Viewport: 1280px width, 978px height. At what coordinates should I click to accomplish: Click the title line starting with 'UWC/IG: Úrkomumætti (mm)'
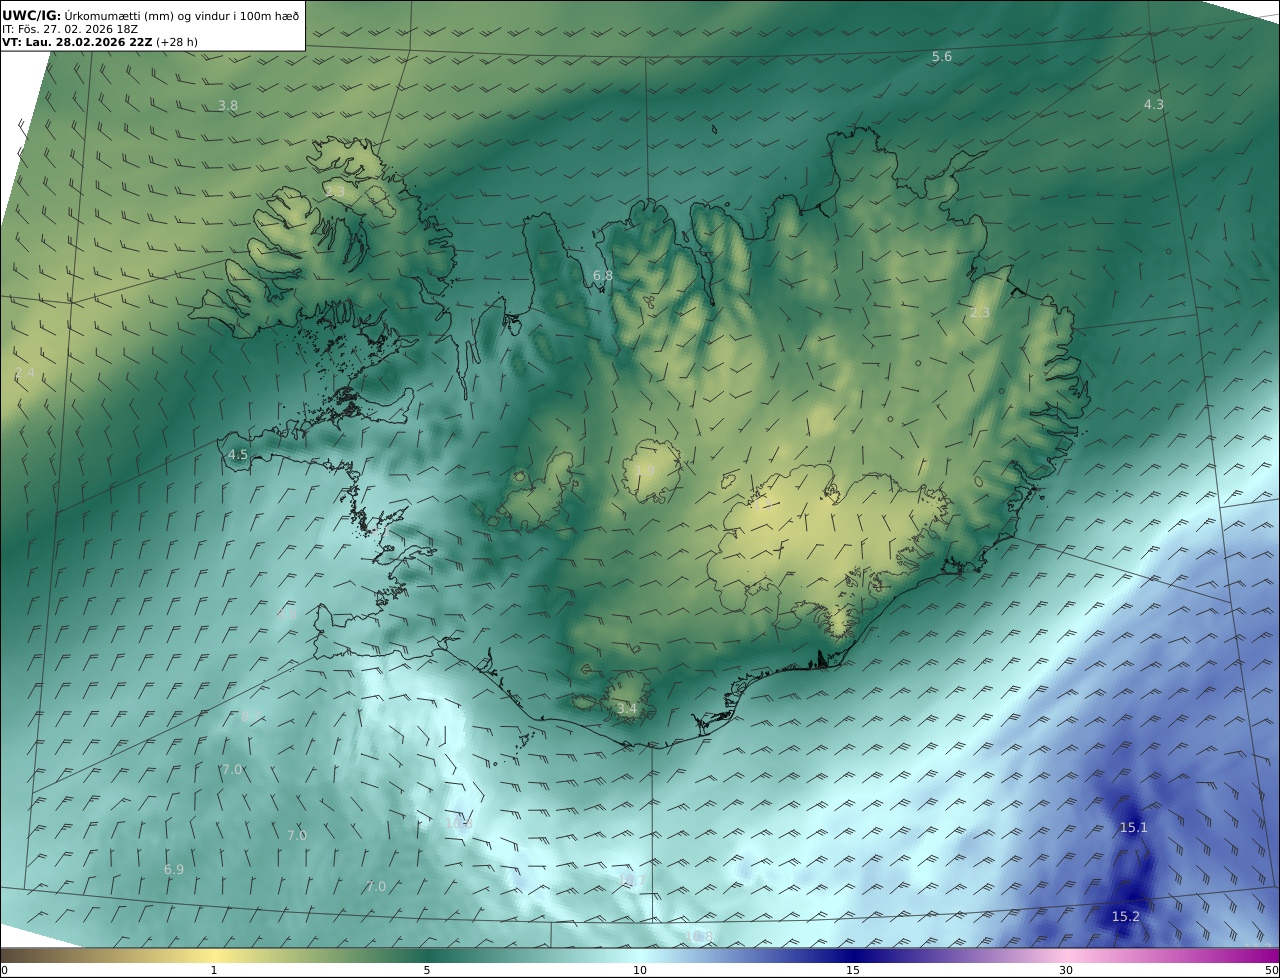coord(150,15)
